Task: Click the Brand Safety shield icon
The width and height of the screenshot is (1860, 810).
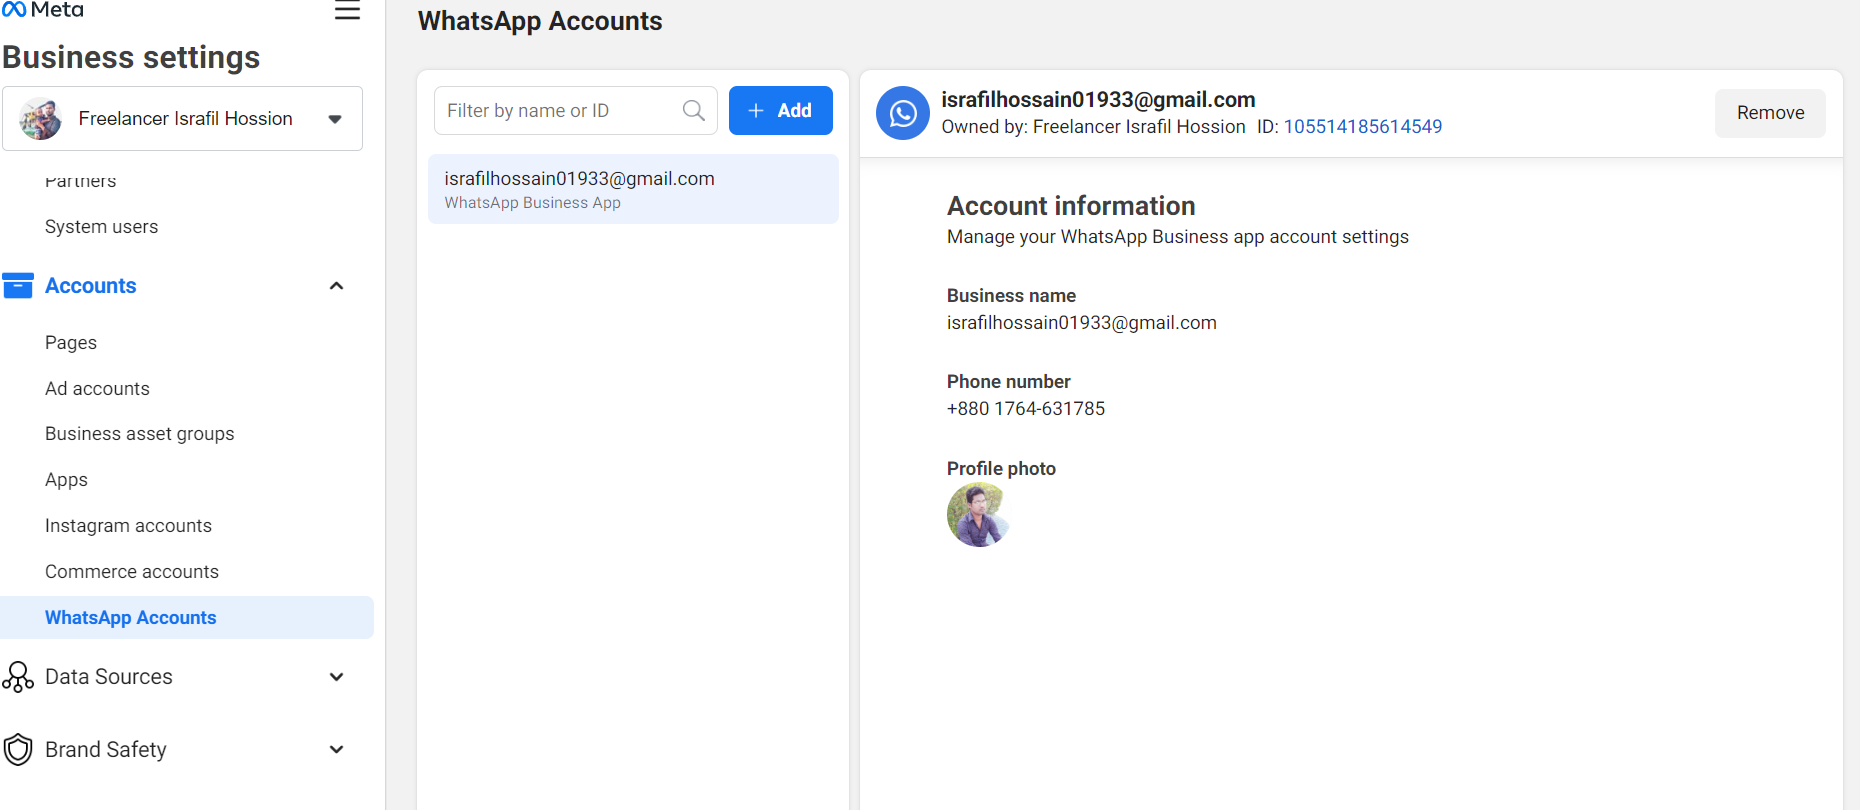Action: pyautogui.click(x=18, y=750)
